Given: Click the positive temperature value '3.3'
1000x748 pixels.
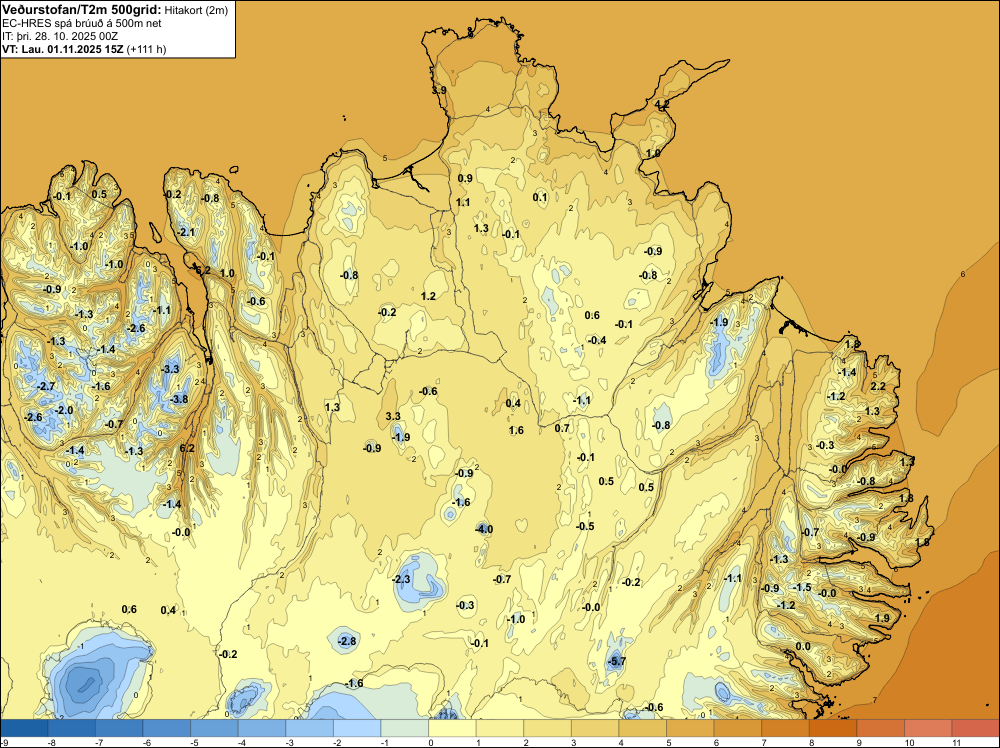Looking at the screenshot, I should (393, 416).
